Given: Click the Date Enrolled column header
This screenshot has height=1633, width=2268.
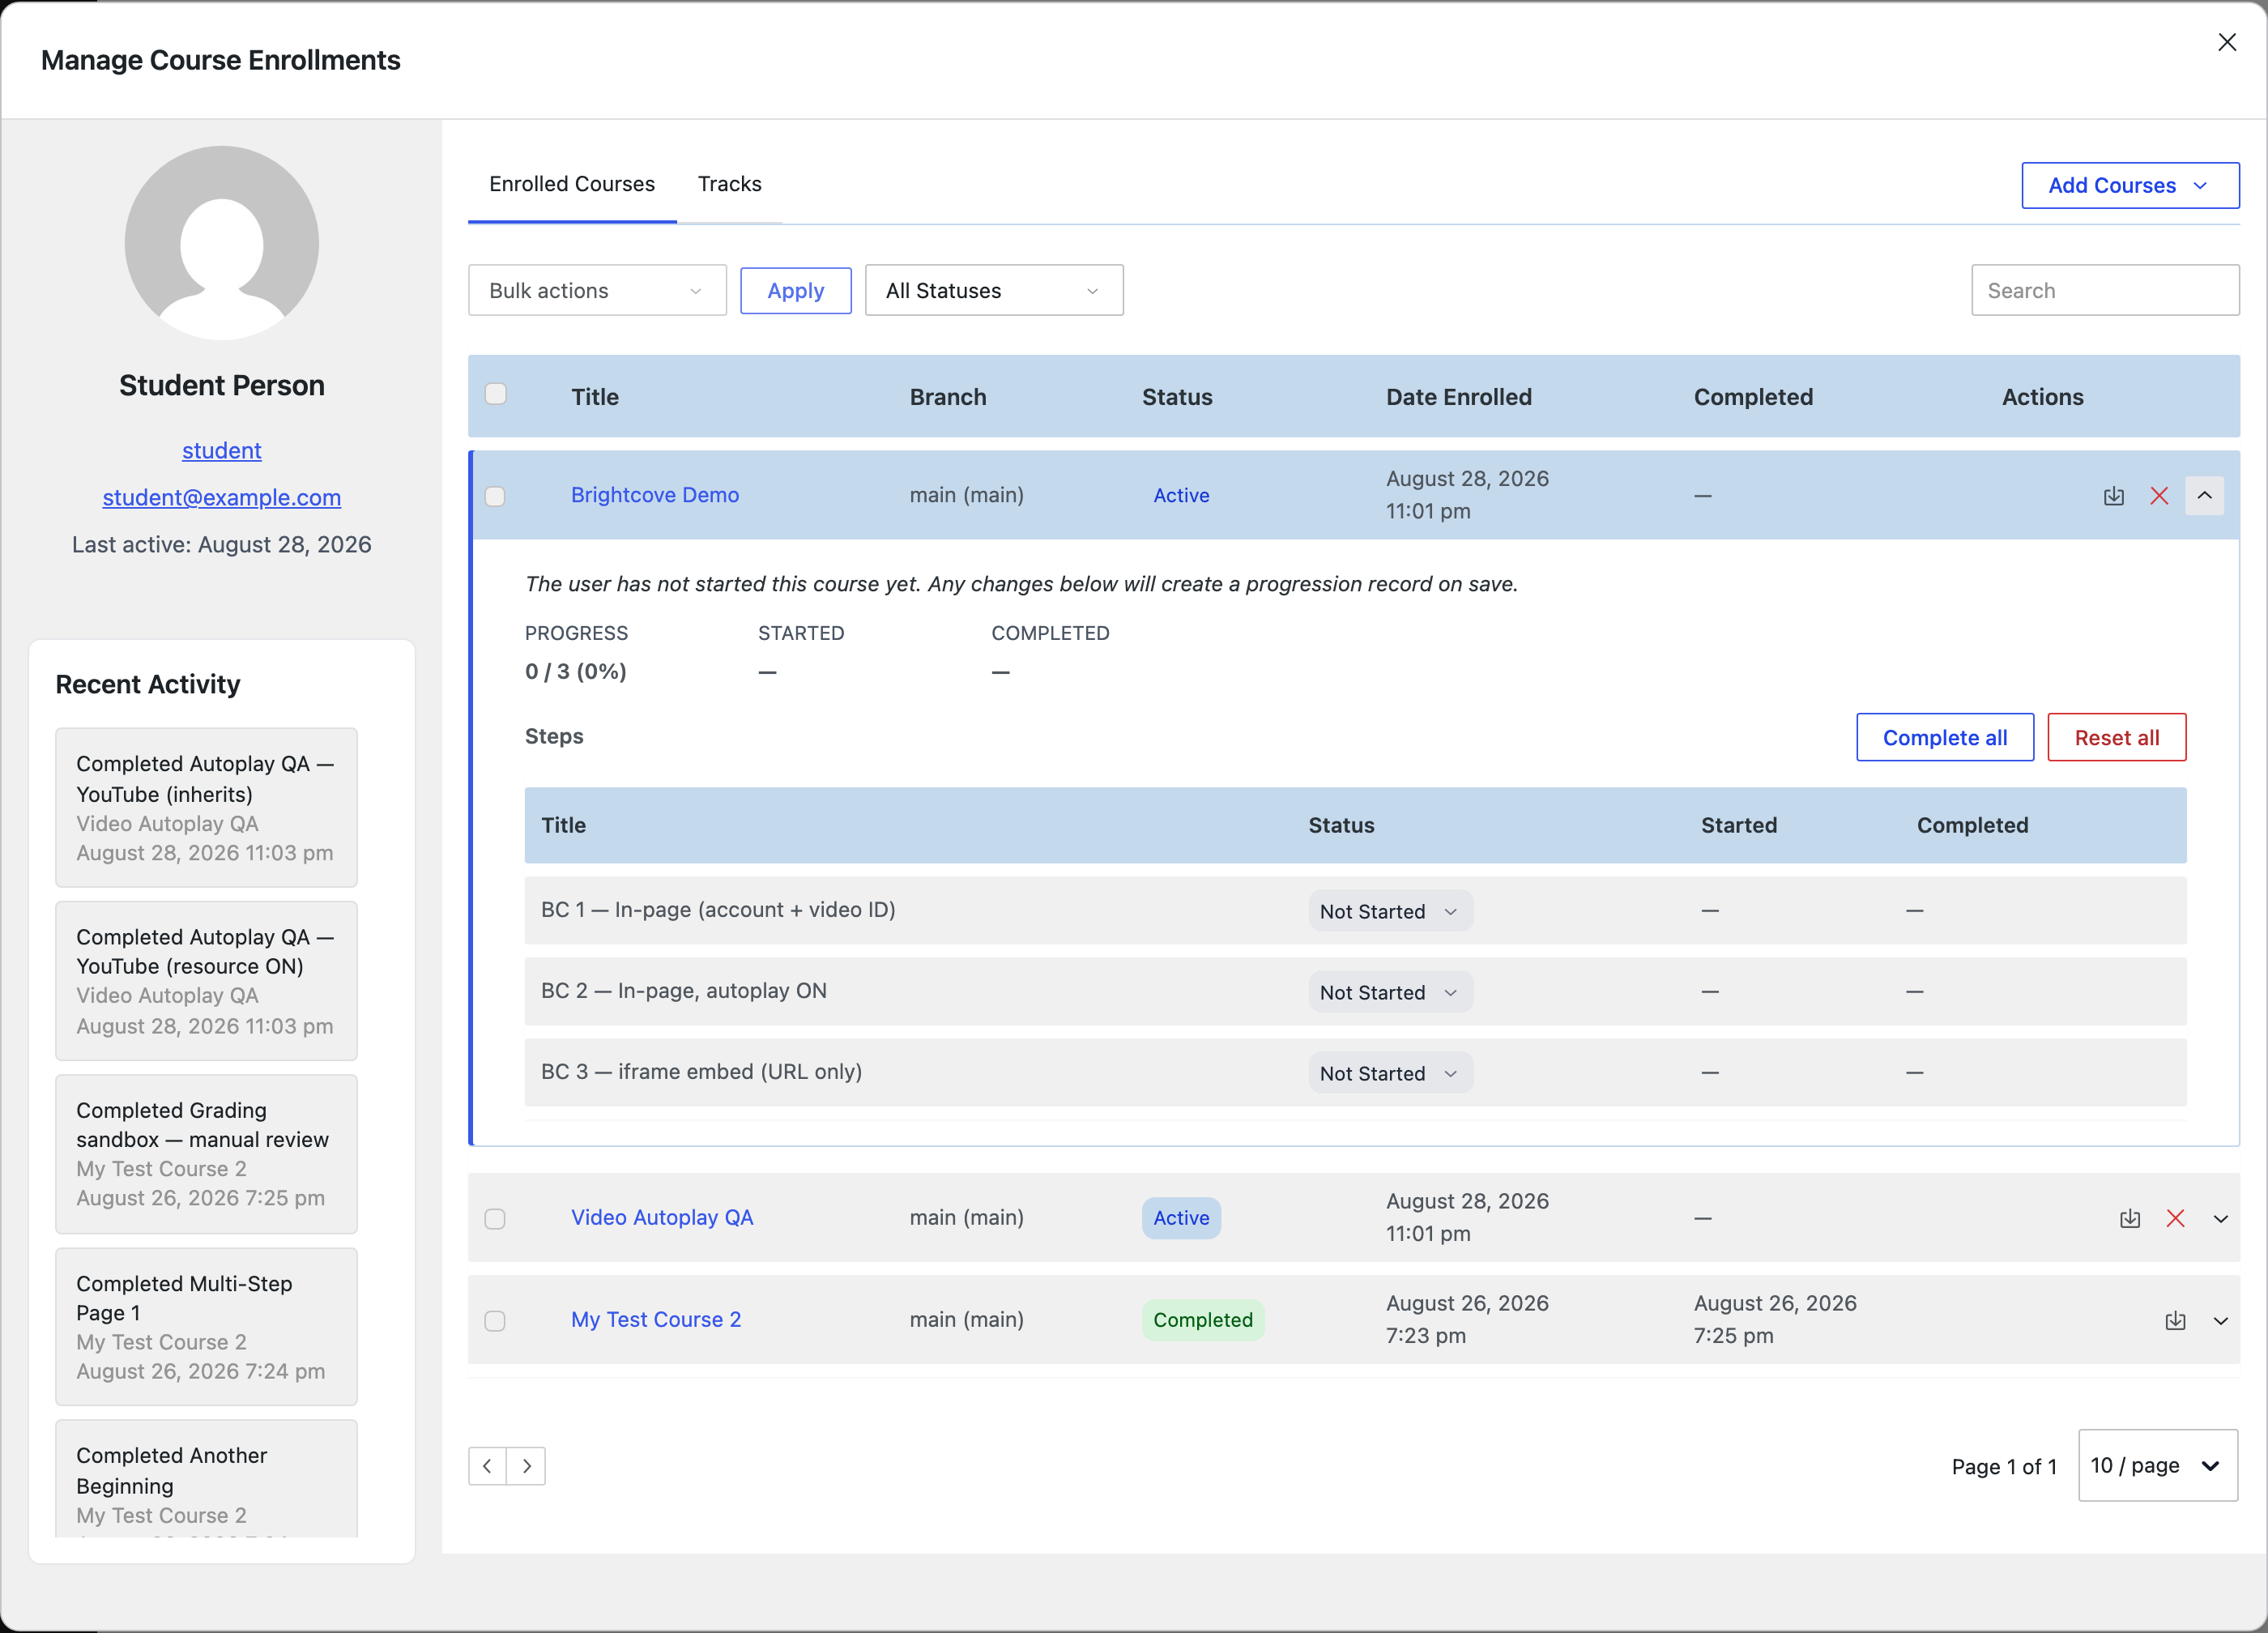Looking at the screenshot, I should (1459, 397).
